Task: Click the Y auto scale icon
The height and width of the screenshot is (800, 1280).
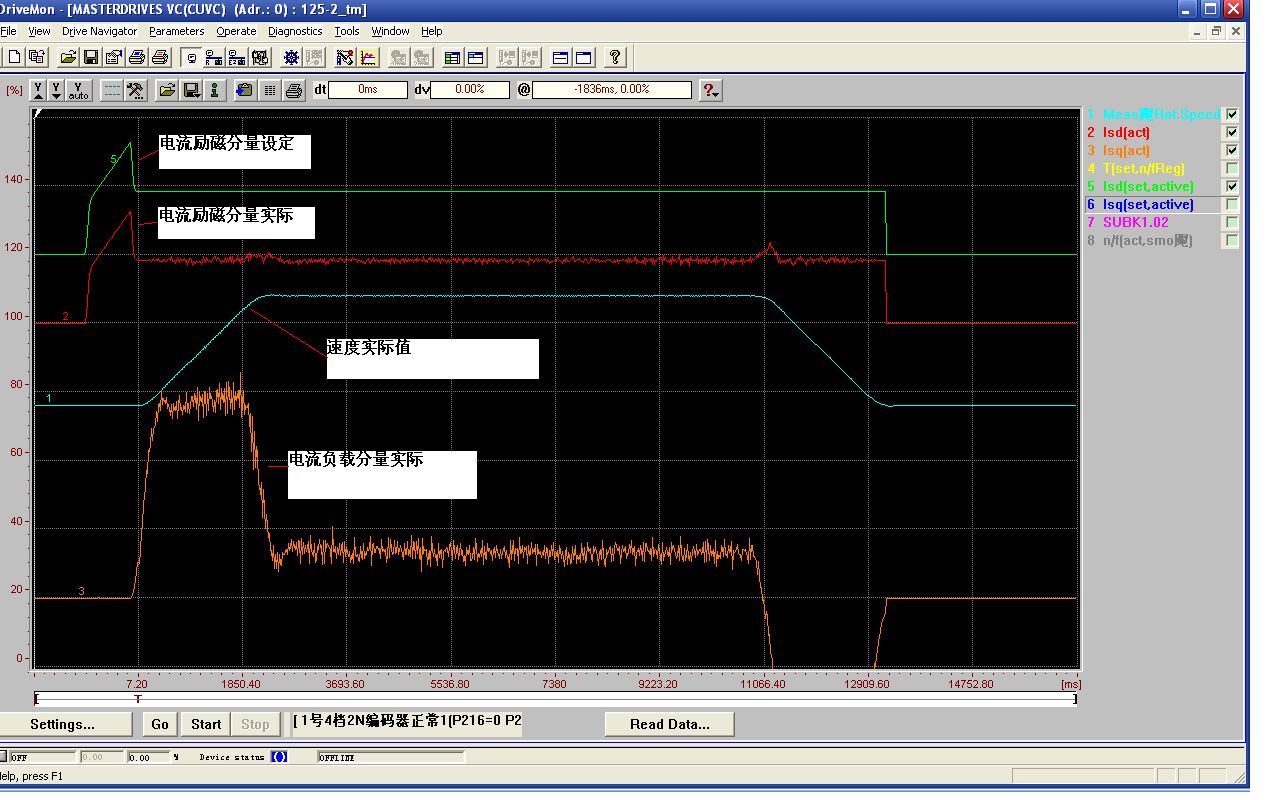Action: 78,90
